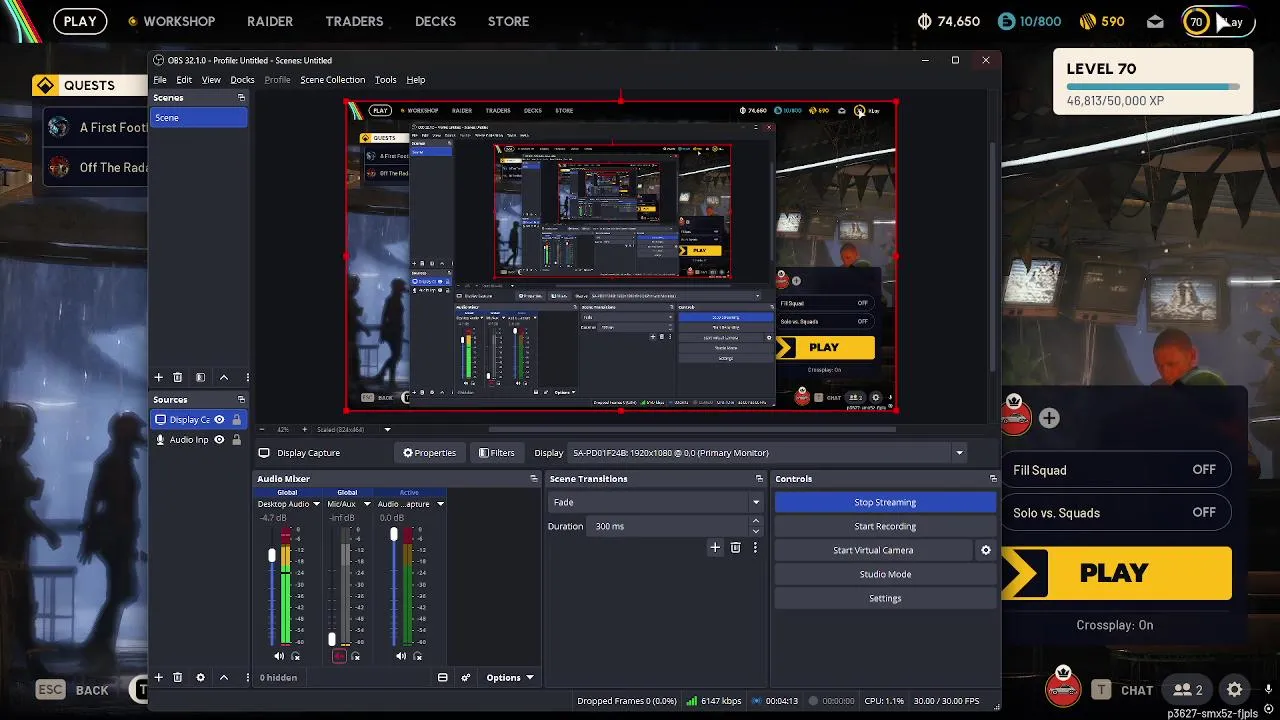Float the Scenes dock panel
Screen dimensions: 1280x720
pyautogui.click(x=241, y=98)
